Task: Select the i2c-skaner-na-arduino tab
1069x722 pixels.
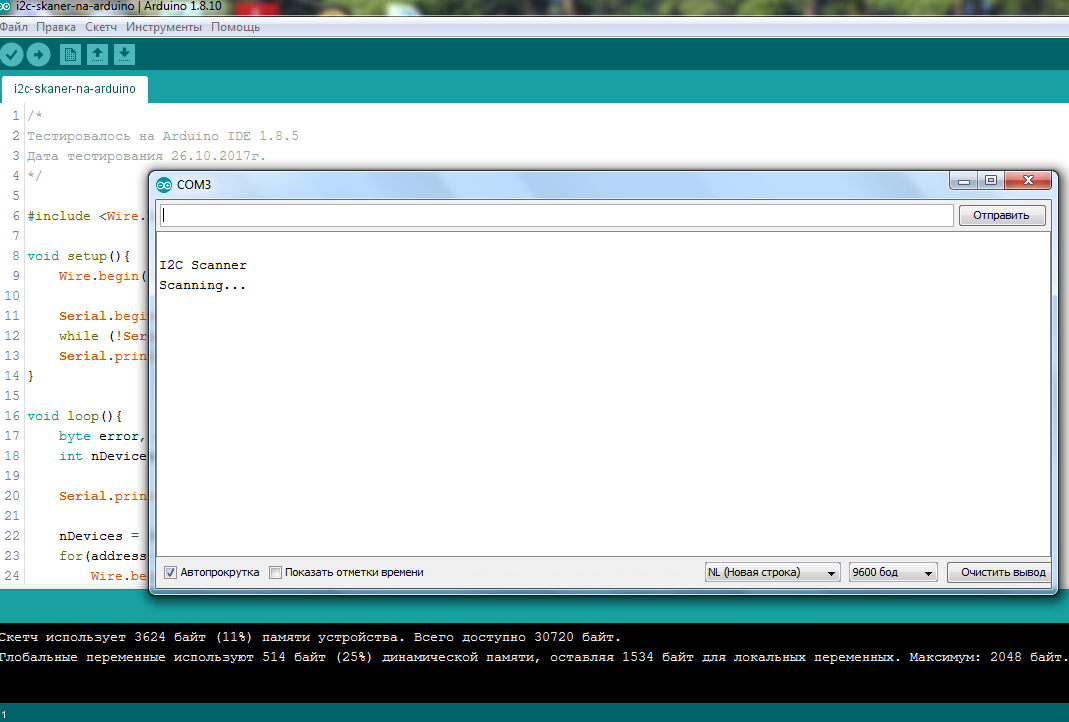Action: click(x=75, y=89)
